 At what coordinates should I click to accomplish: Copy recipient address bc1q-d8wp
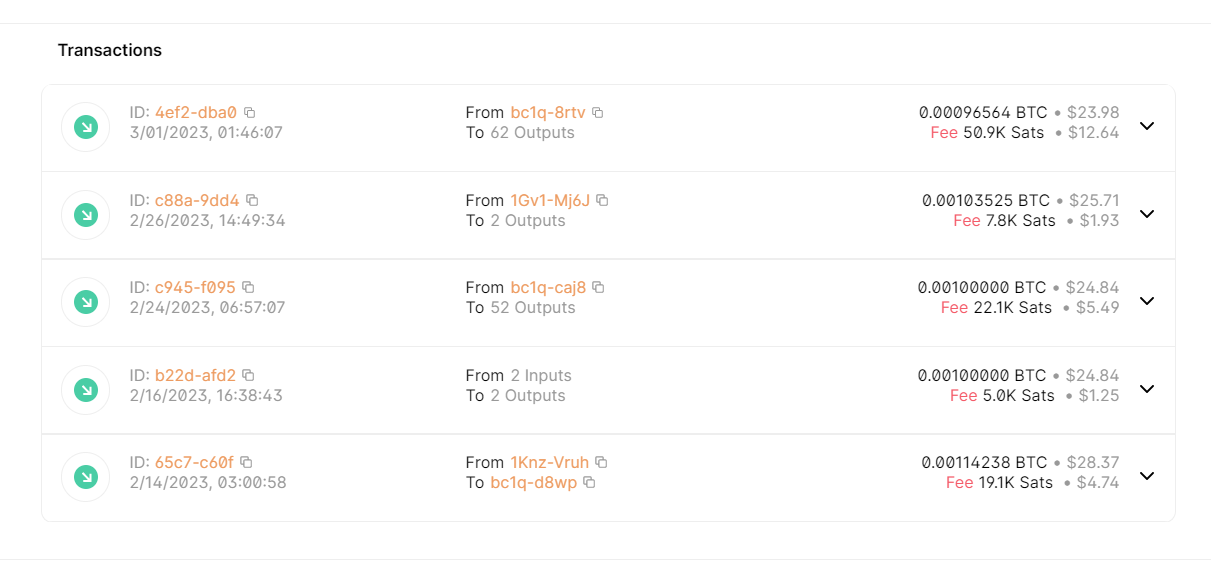click(589, 483)
